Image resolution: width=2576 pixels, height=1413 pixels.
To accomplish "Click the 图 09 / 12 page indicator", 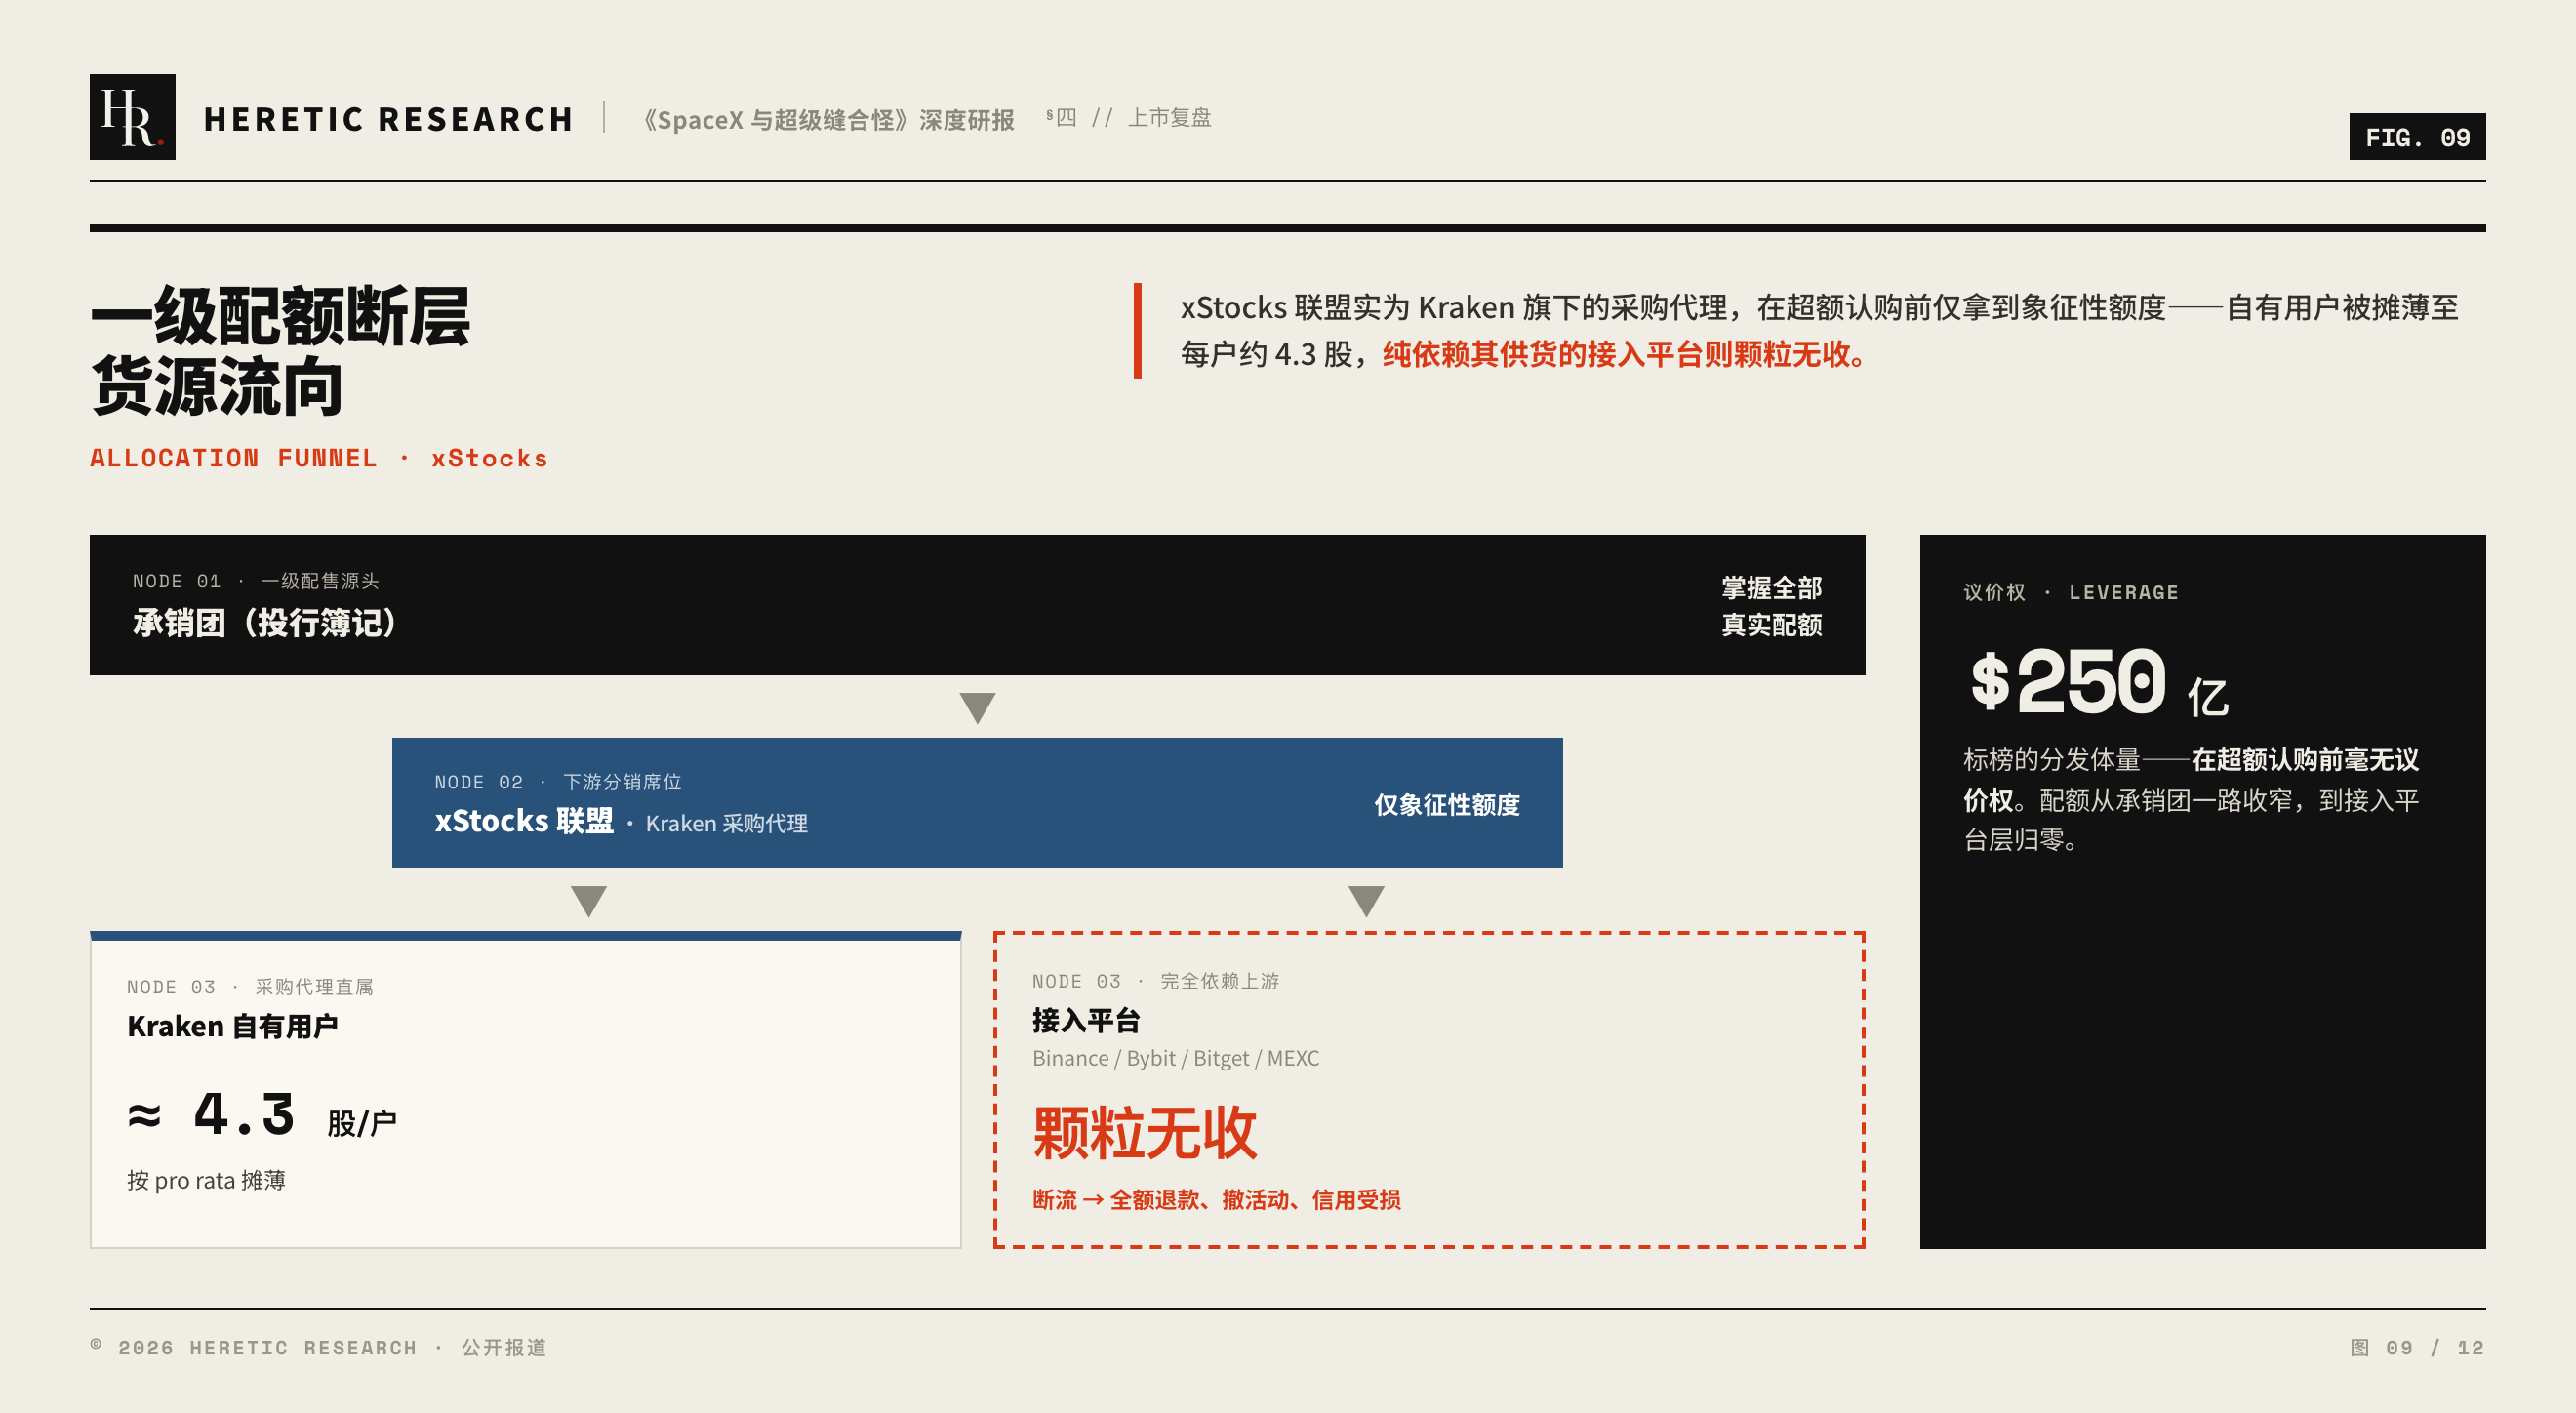I will tap(2416, 1347).
